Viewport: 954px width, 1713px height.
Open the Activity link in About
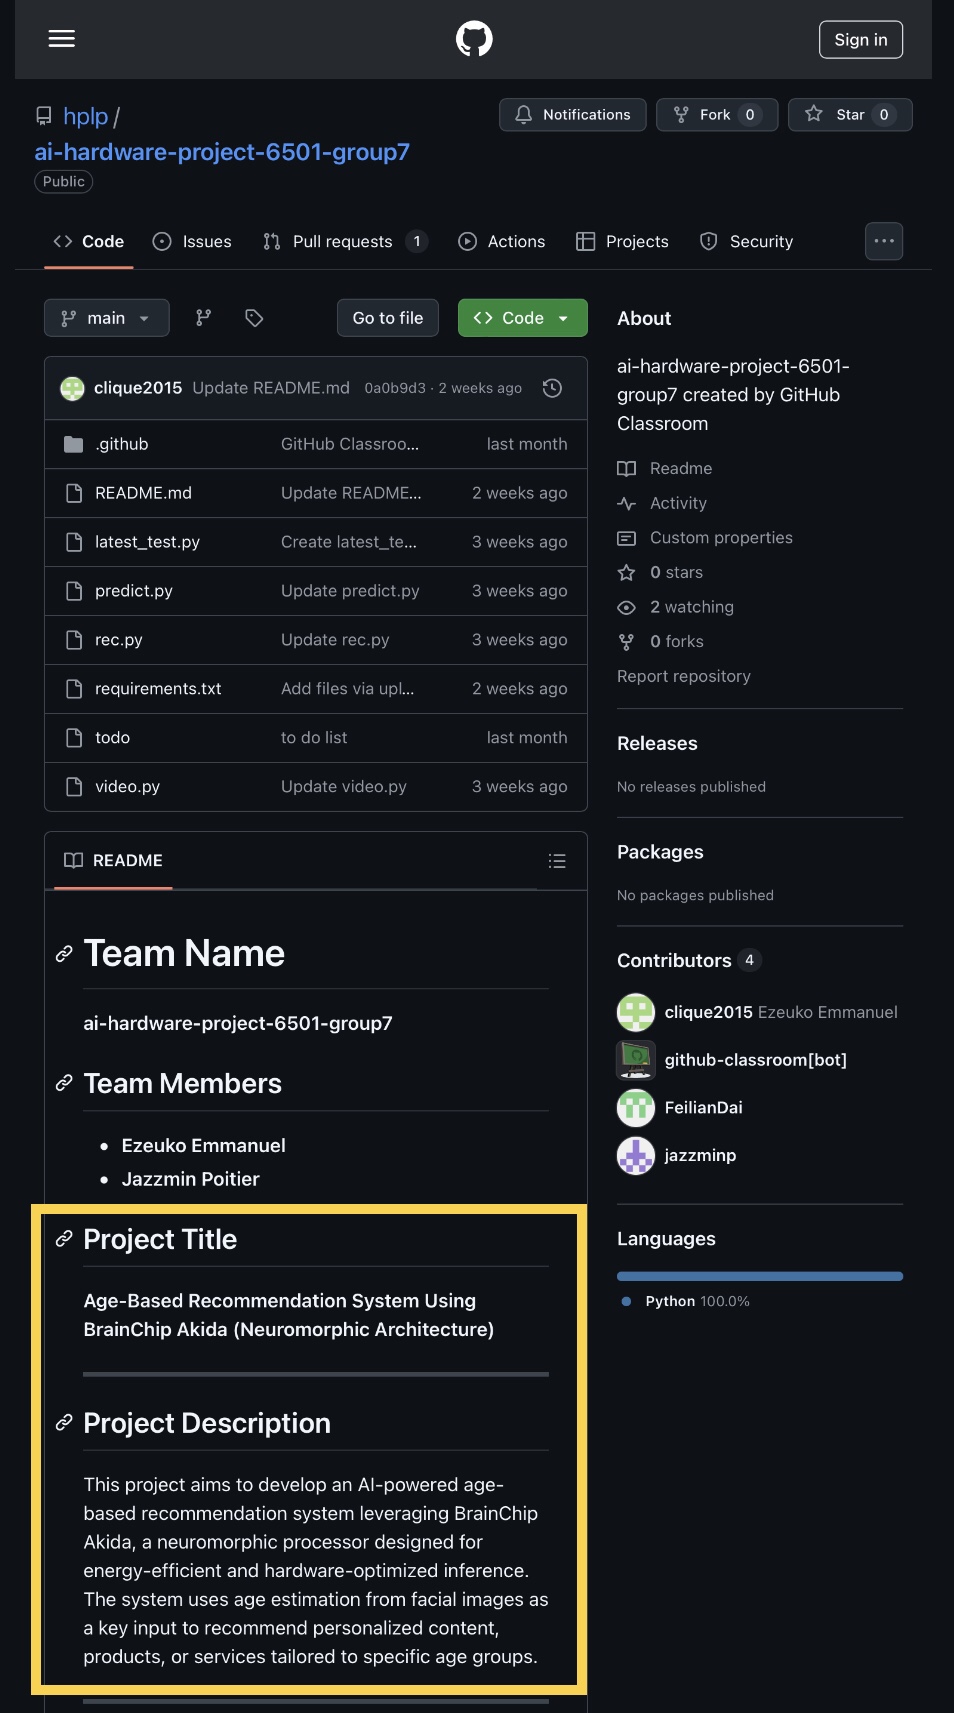(x=662, y=504)
